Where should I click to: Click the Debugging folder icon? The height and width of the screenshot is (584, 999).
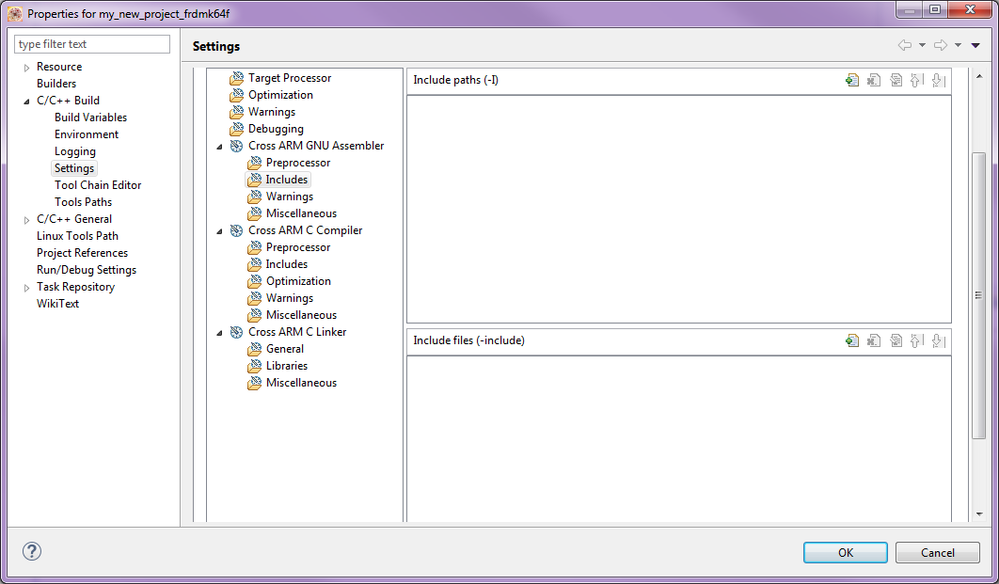coord(236,129)
